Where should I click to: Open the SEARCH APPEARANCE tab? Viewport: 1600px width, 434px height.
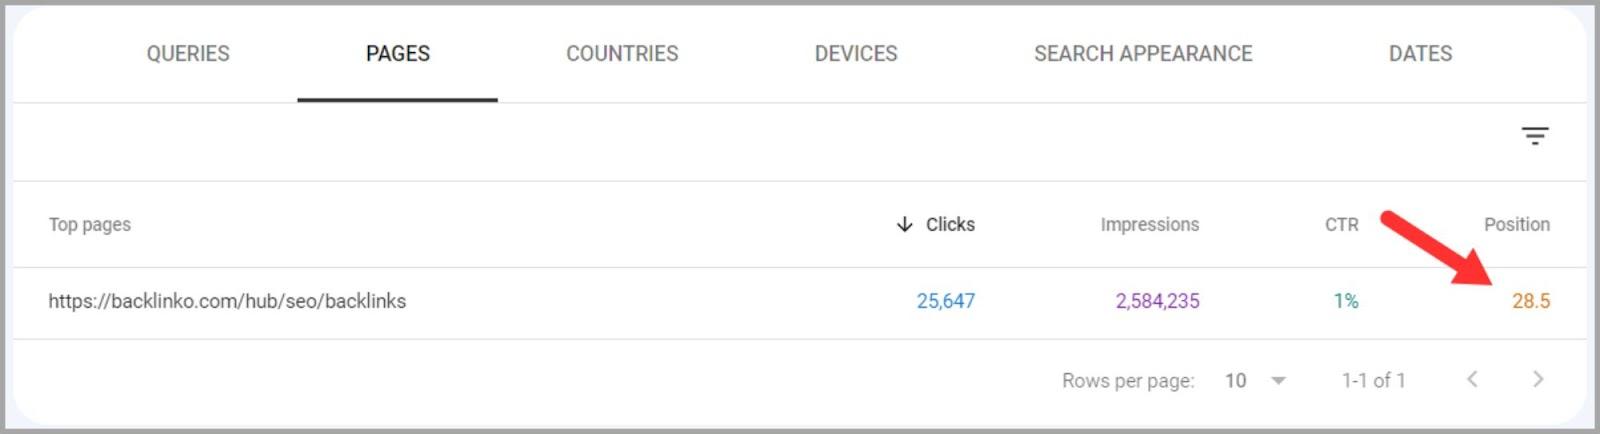pos(1143,54)
